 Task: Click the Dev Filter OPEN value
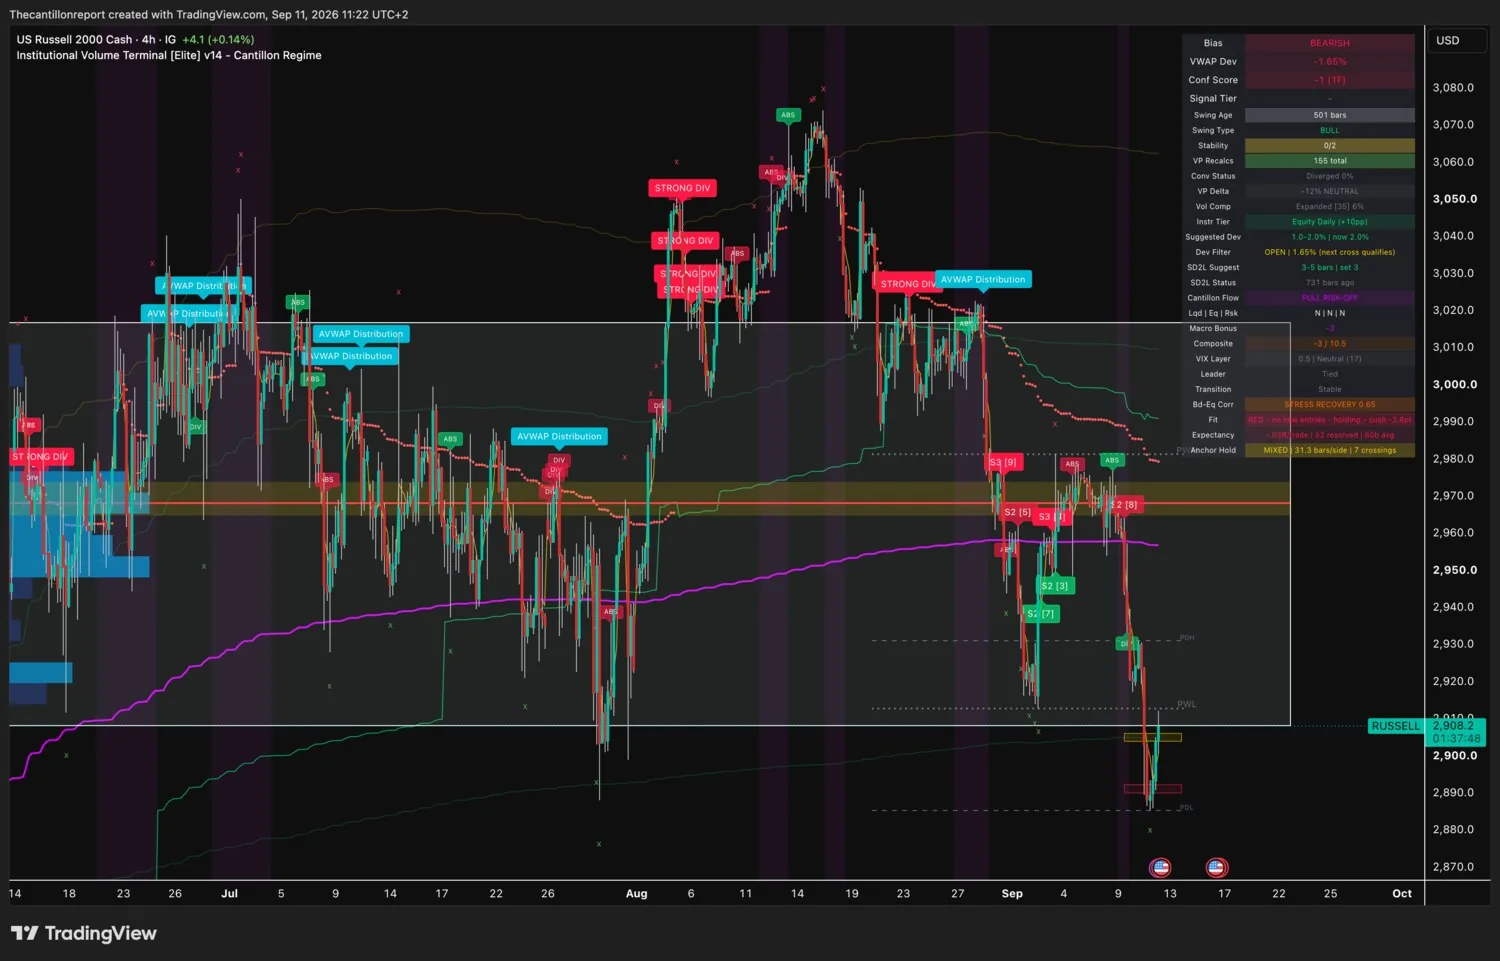coord(1330,252)
